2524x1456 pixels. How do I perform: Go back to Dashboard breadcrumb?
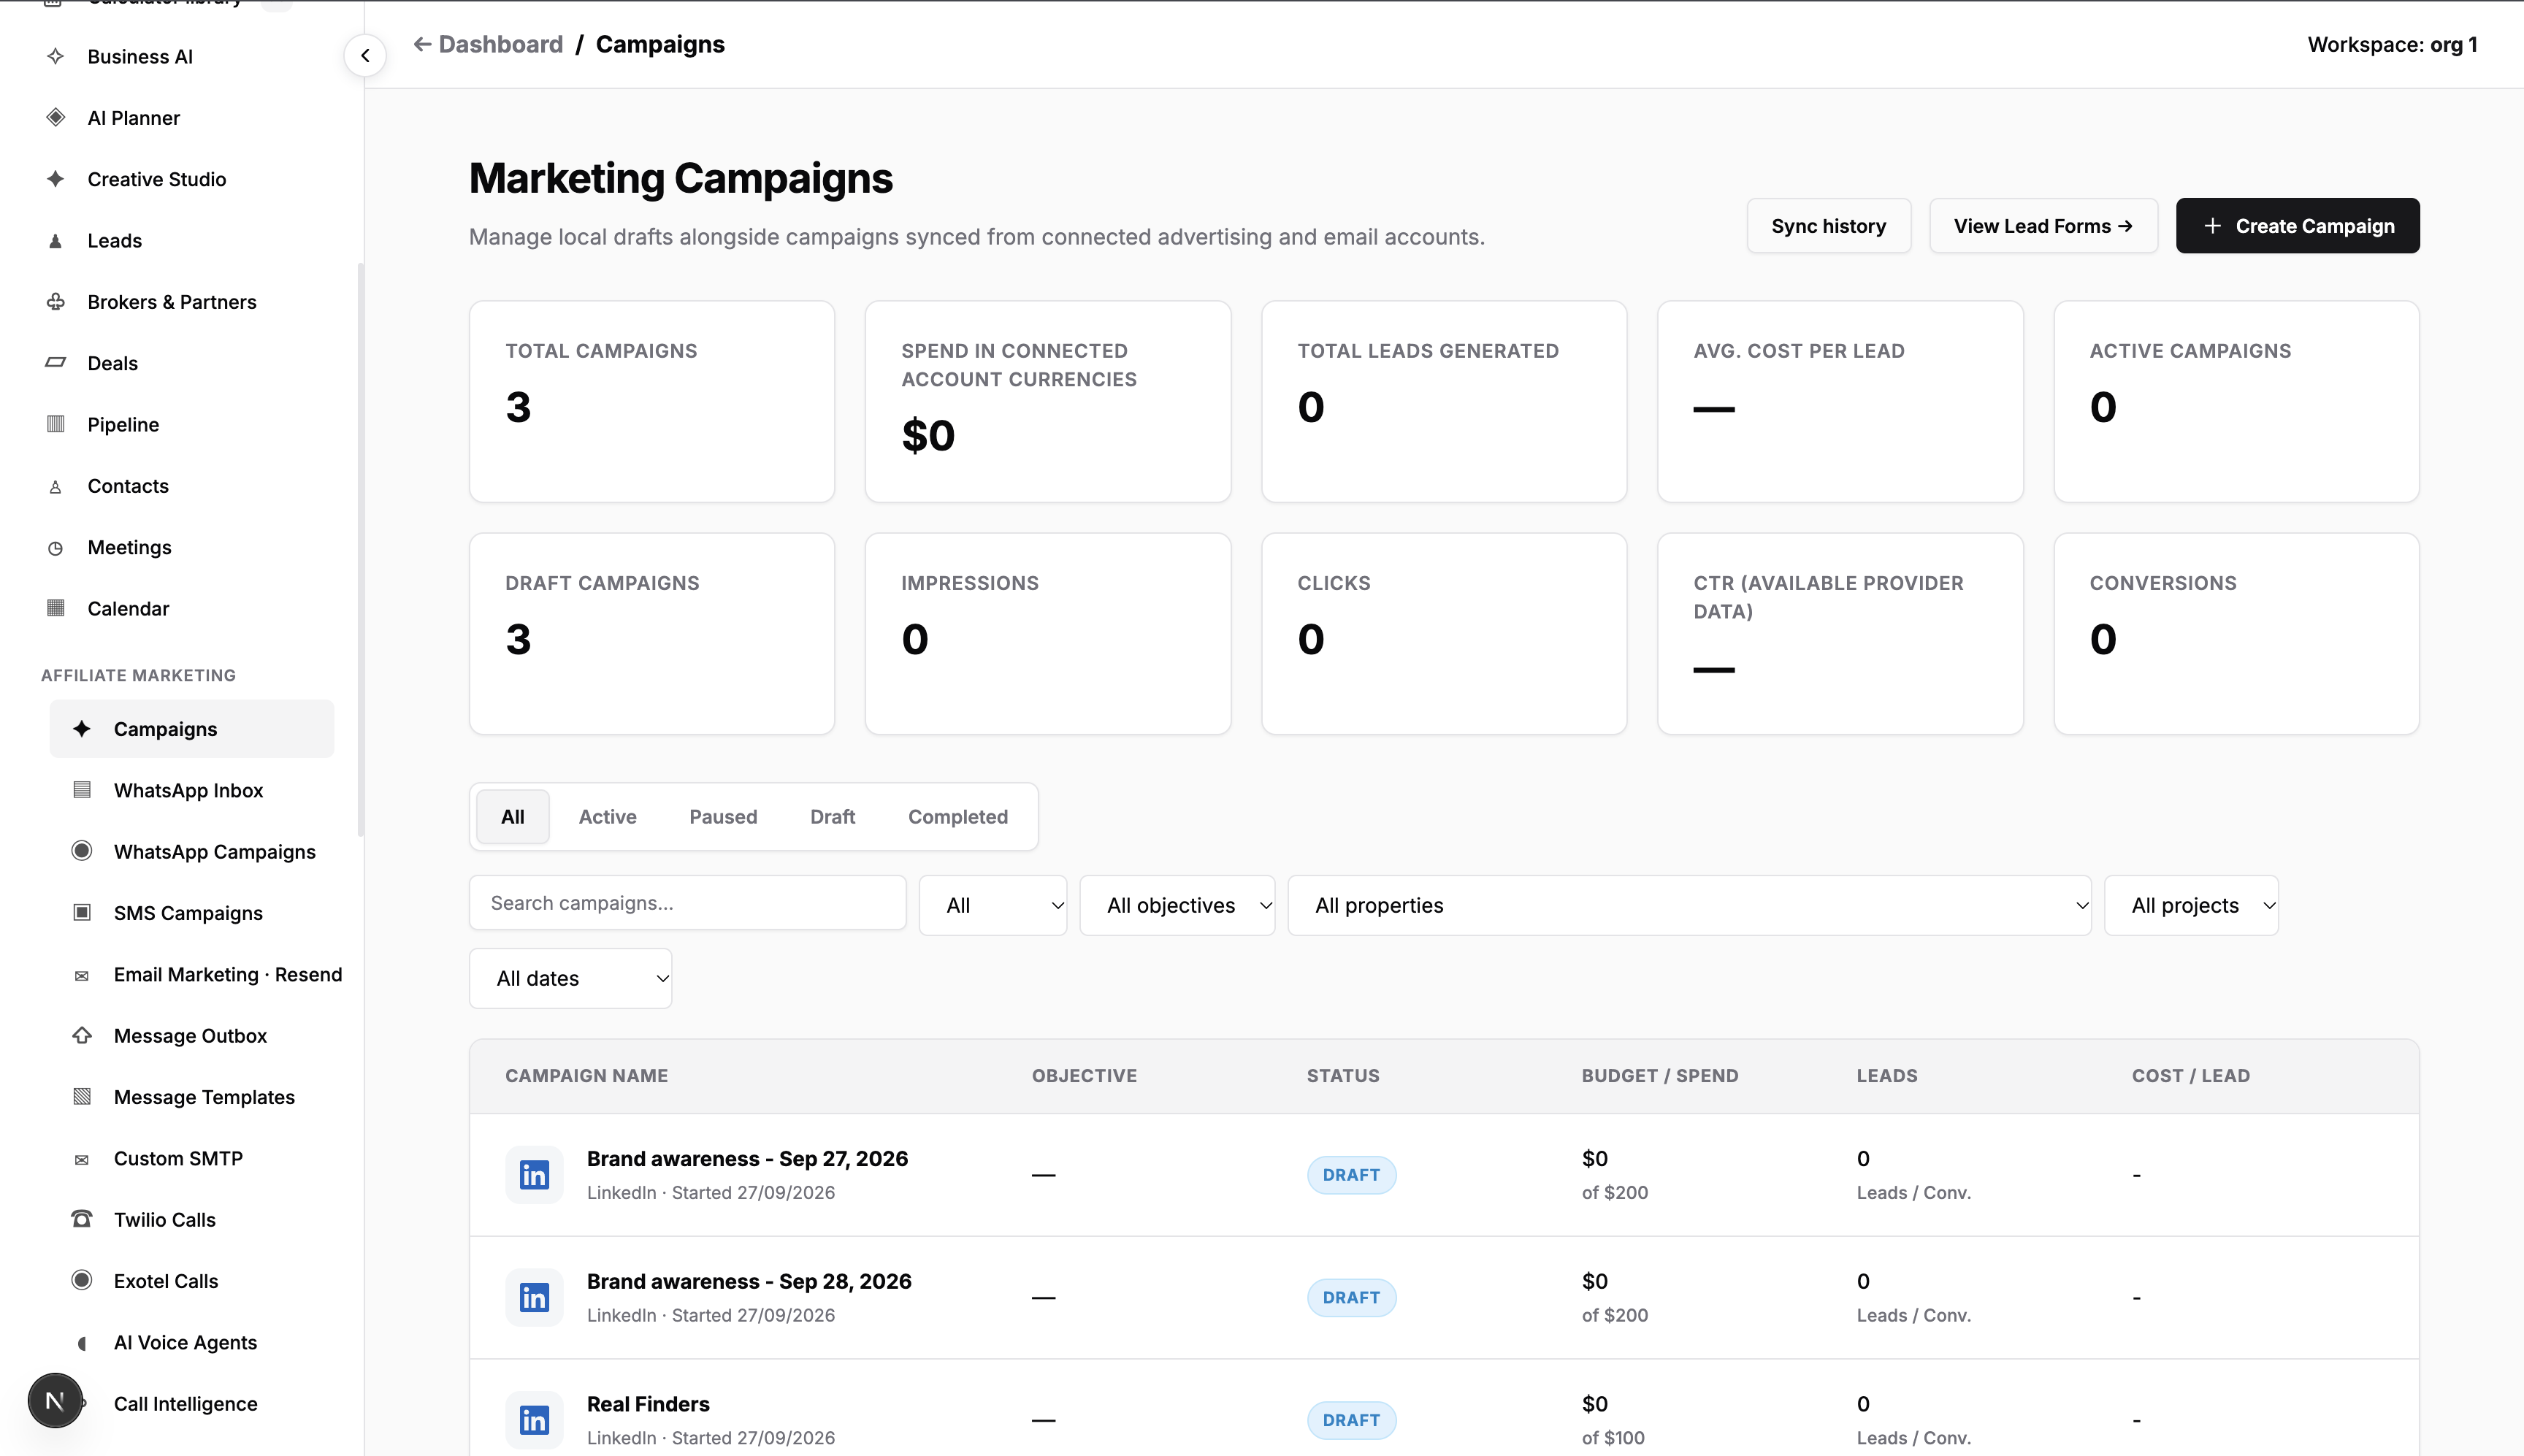click(488, 44)
